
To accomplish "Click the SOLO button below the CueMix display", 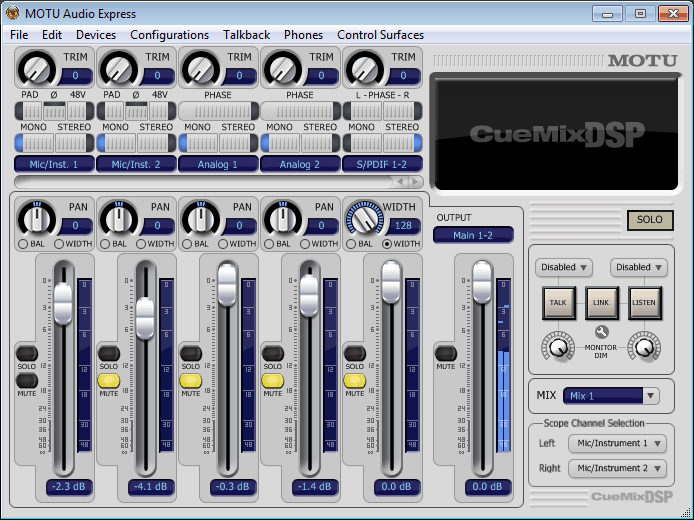I will coord(650,220).
